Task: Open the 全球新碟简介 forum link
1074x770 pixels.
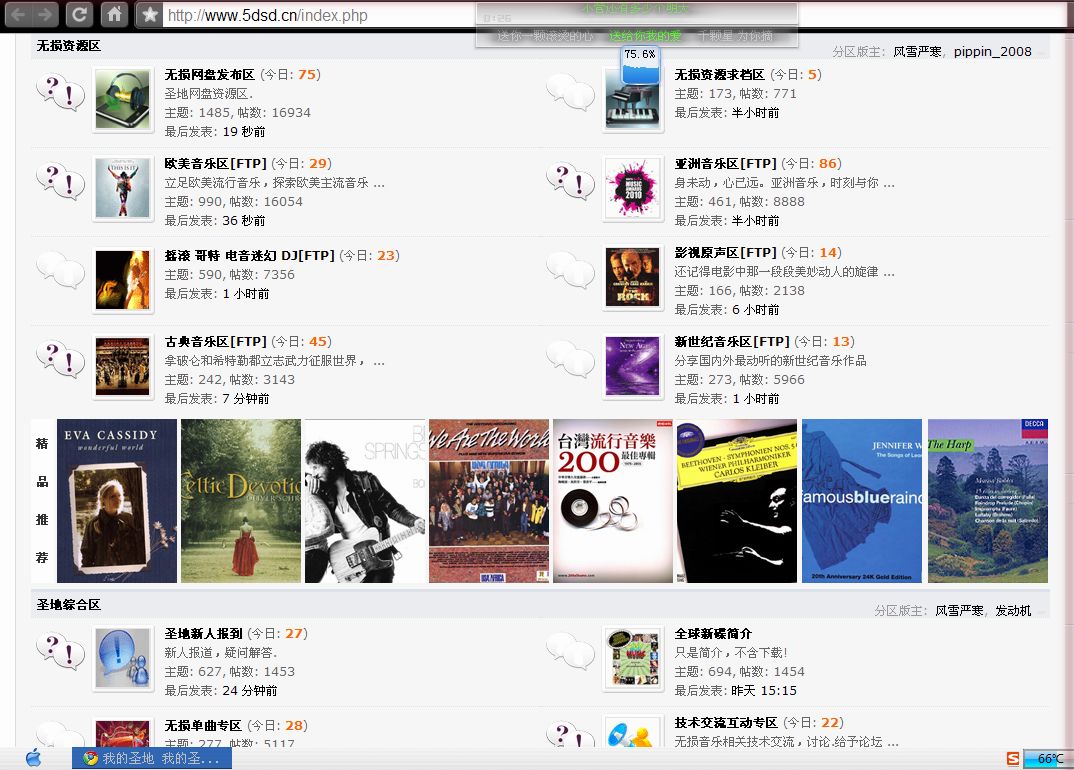Action: [x=713, y=634]
